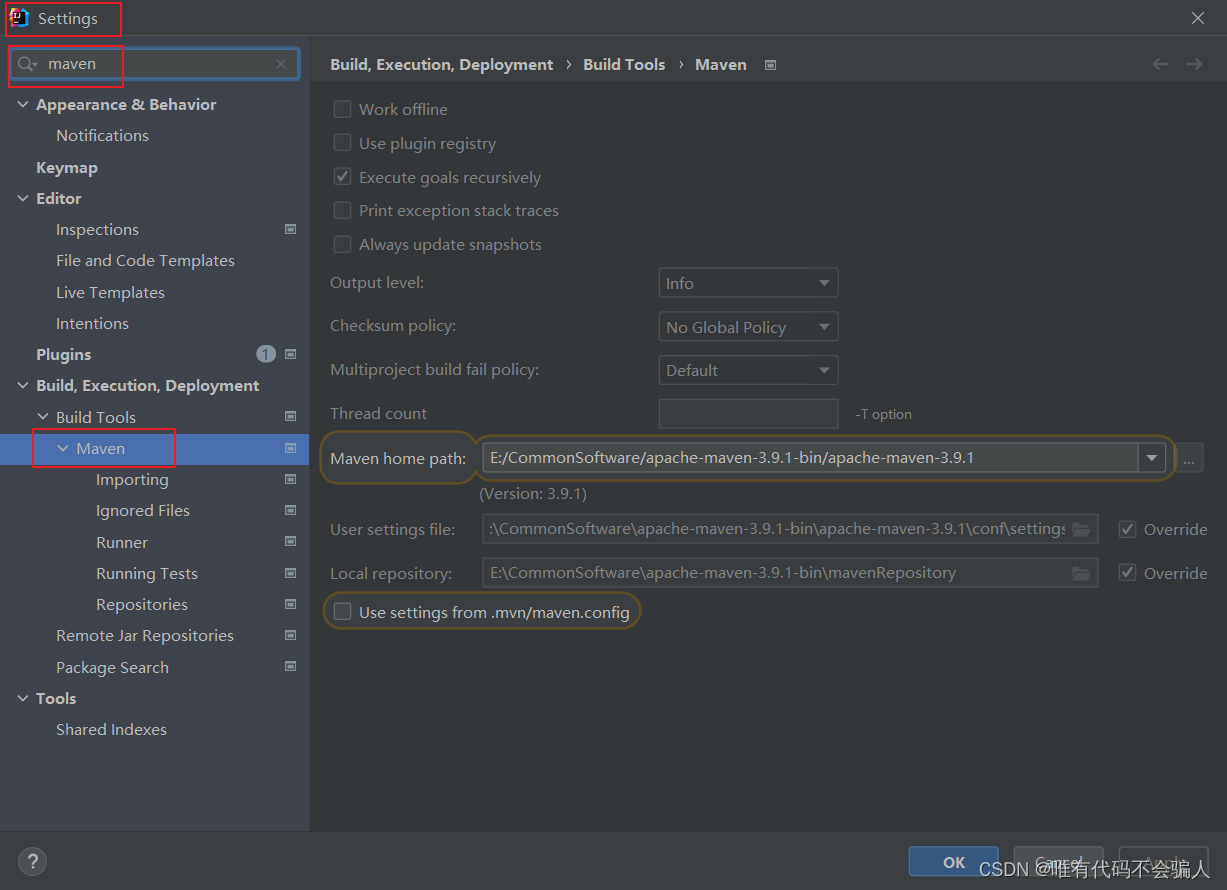The image size is (1227, 890).
Task: Browse Maven home path with ellipsis button
Action: coord(1188,458)
